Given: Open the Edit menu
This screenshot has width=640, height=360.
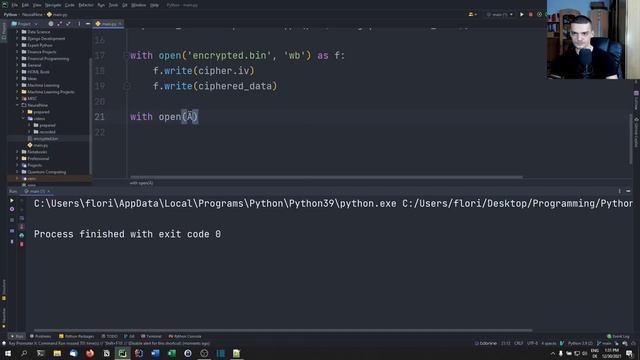Looking at the screenshot, I should click(x=25, y=5).
